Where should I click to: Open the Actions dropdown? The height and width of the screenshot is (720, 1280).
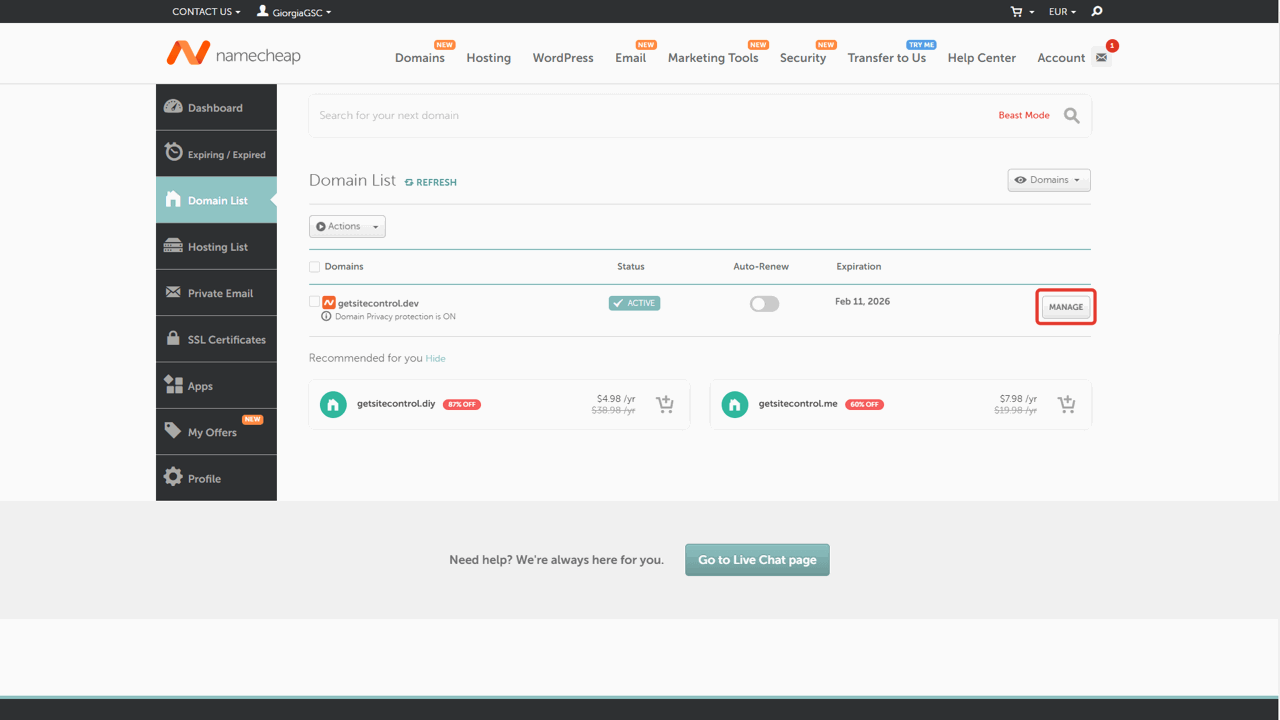(x=347, y=227)
